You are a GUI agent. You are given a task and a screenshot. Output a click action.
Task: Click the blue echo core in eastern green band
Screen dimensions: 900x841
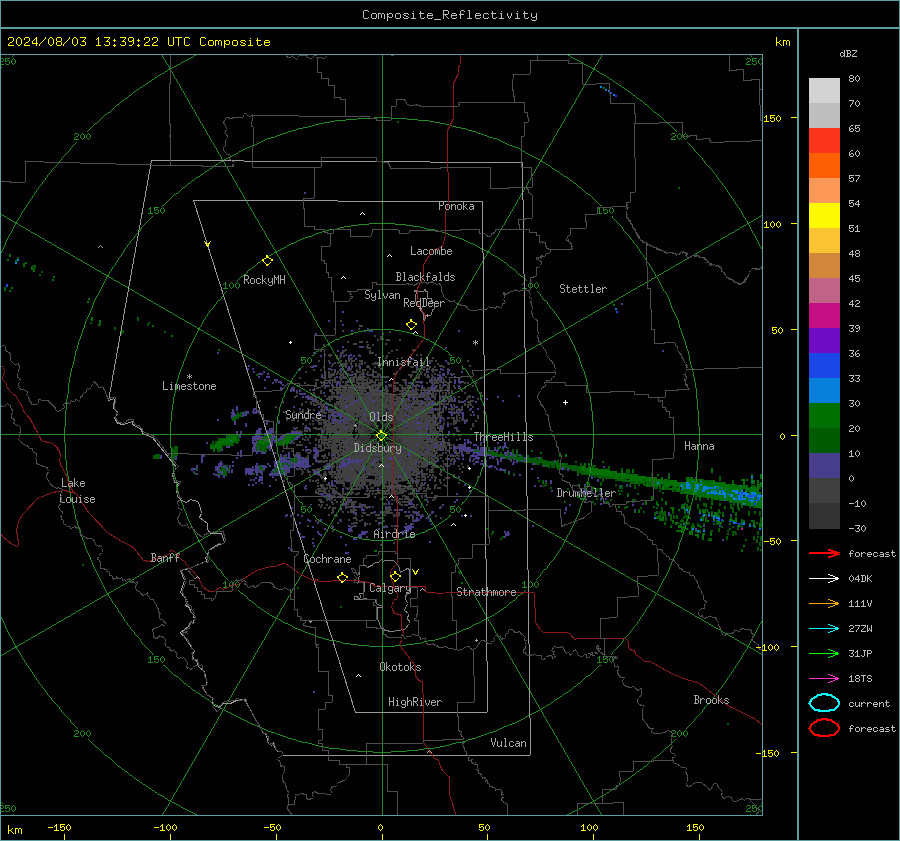click(720, 491)
